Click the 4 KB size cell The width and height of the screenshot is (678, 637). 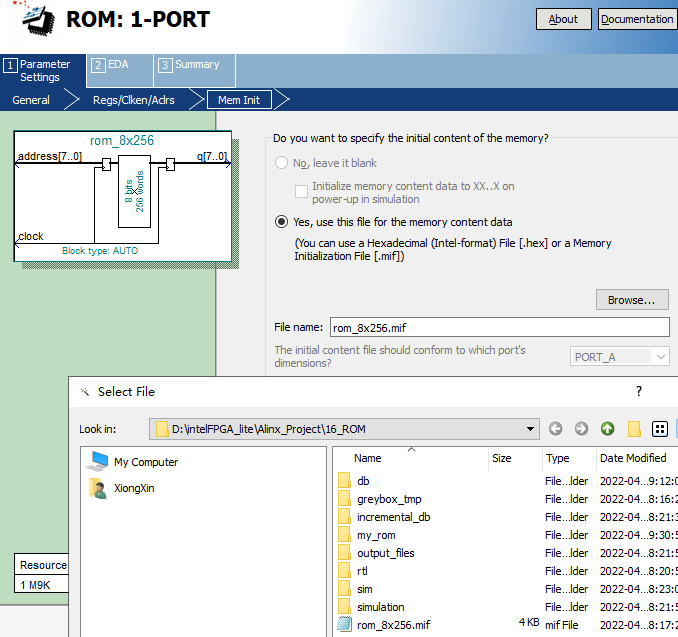pos(529,622)
